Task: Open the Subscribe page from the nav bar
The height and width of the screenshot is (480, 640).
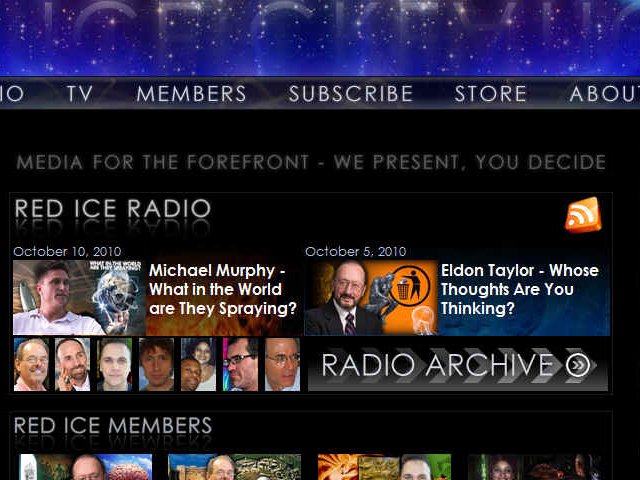Action: [x=350, y=94]
